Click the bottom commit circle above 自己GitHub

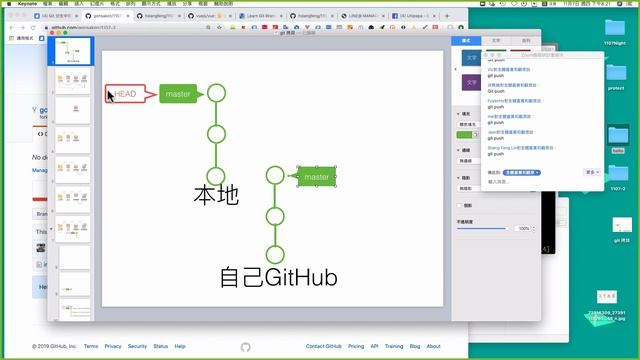pyautogui.click(x=275, y=254)
